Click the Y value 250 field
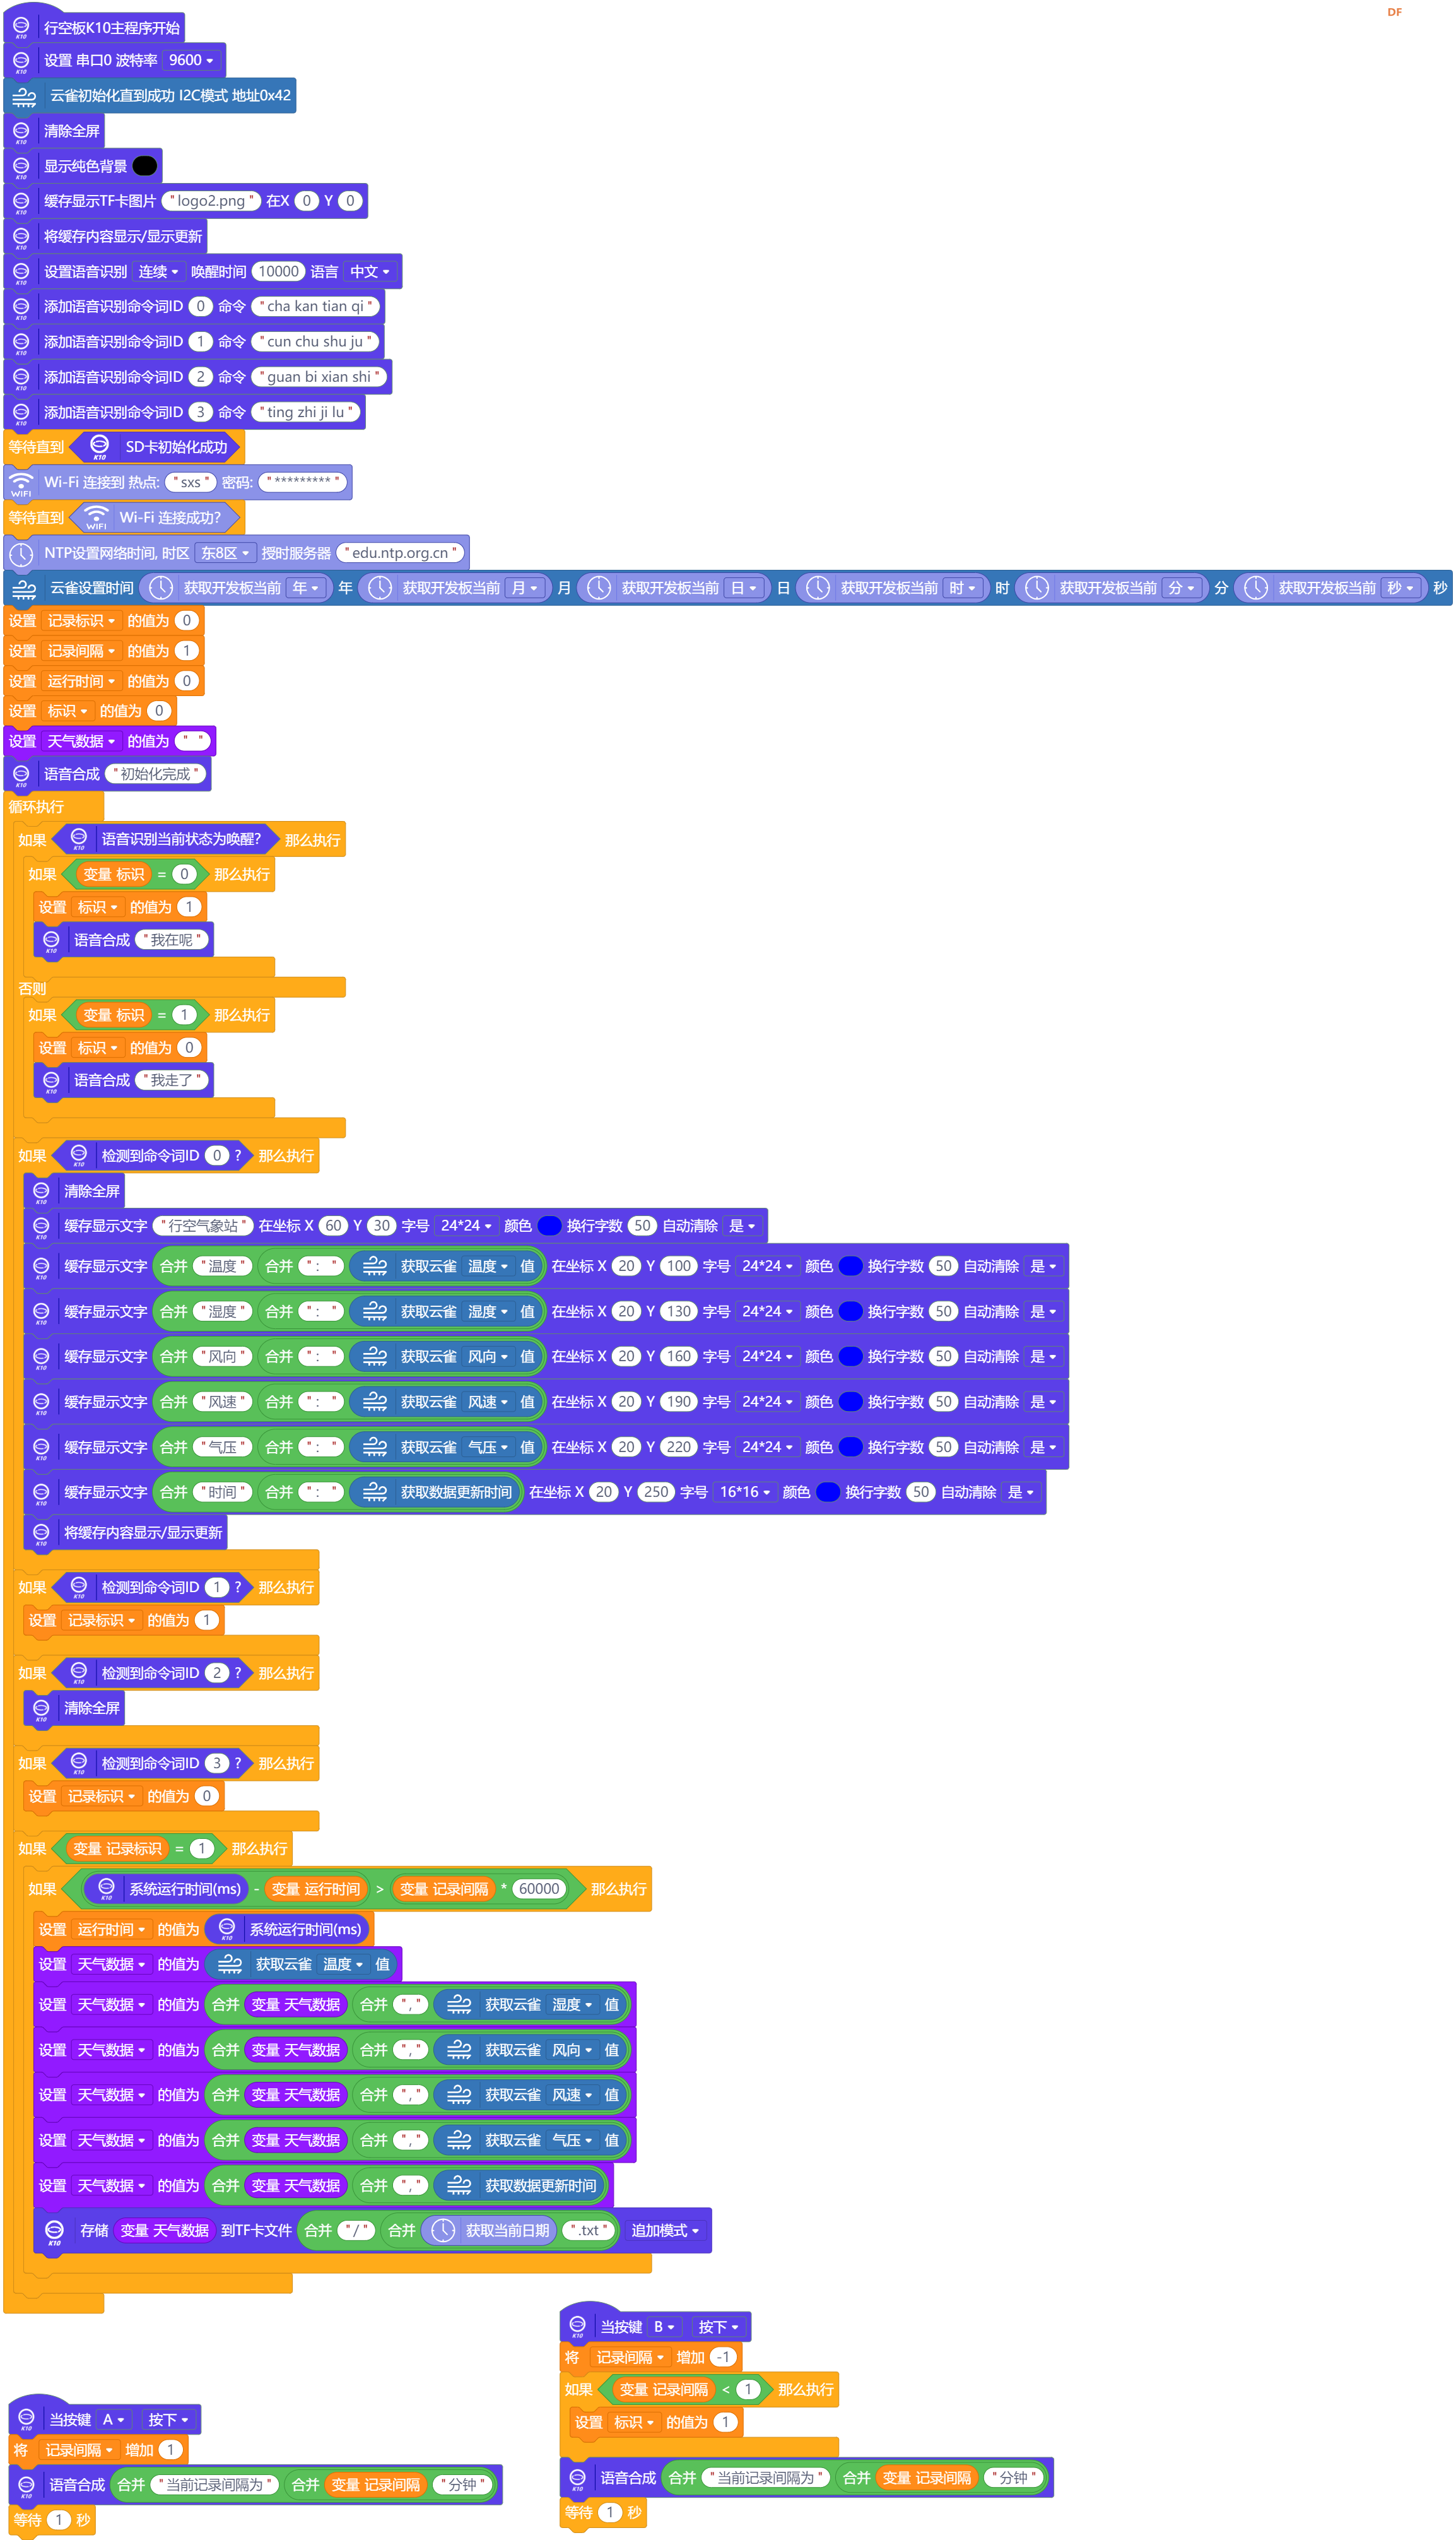This screenshot has width=1456, height=2540. [656, 1492]
